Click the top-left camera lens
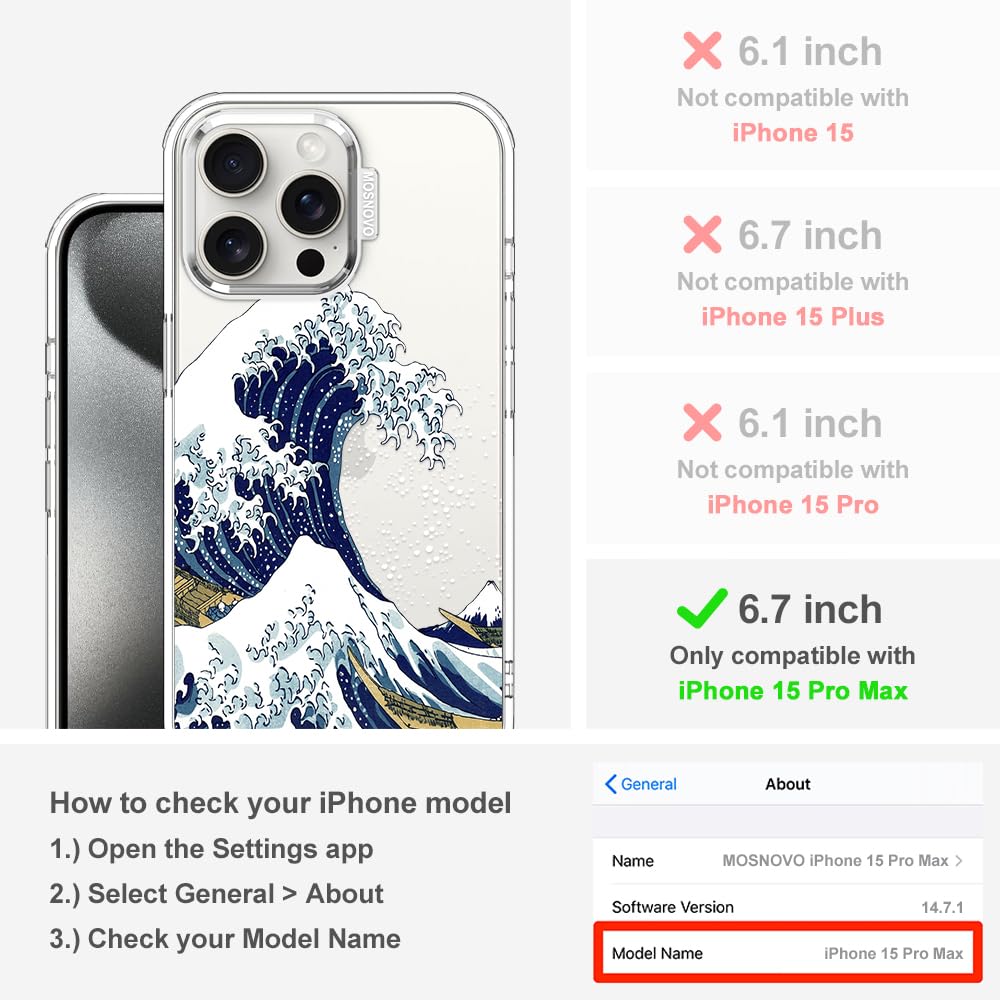 pos(233,163)
